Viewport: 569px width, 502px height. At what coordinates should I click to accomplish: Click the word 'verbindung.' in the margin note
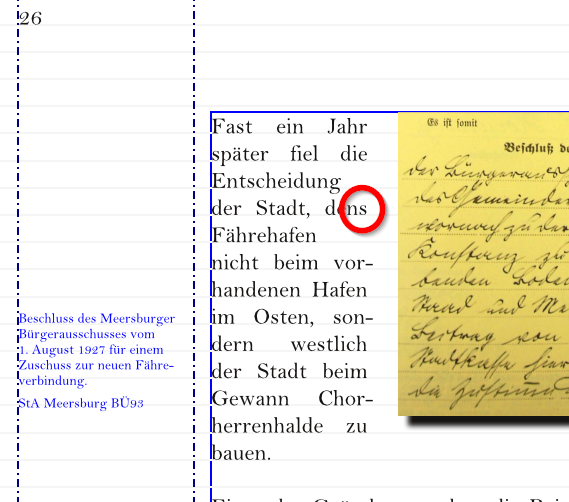coord(53,381)
